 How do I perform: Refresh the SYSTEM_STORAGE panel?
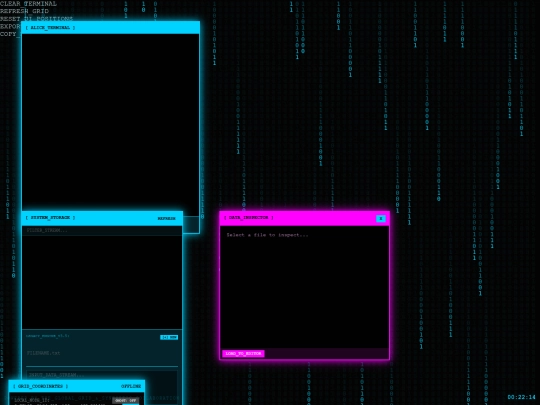[167, 218]
